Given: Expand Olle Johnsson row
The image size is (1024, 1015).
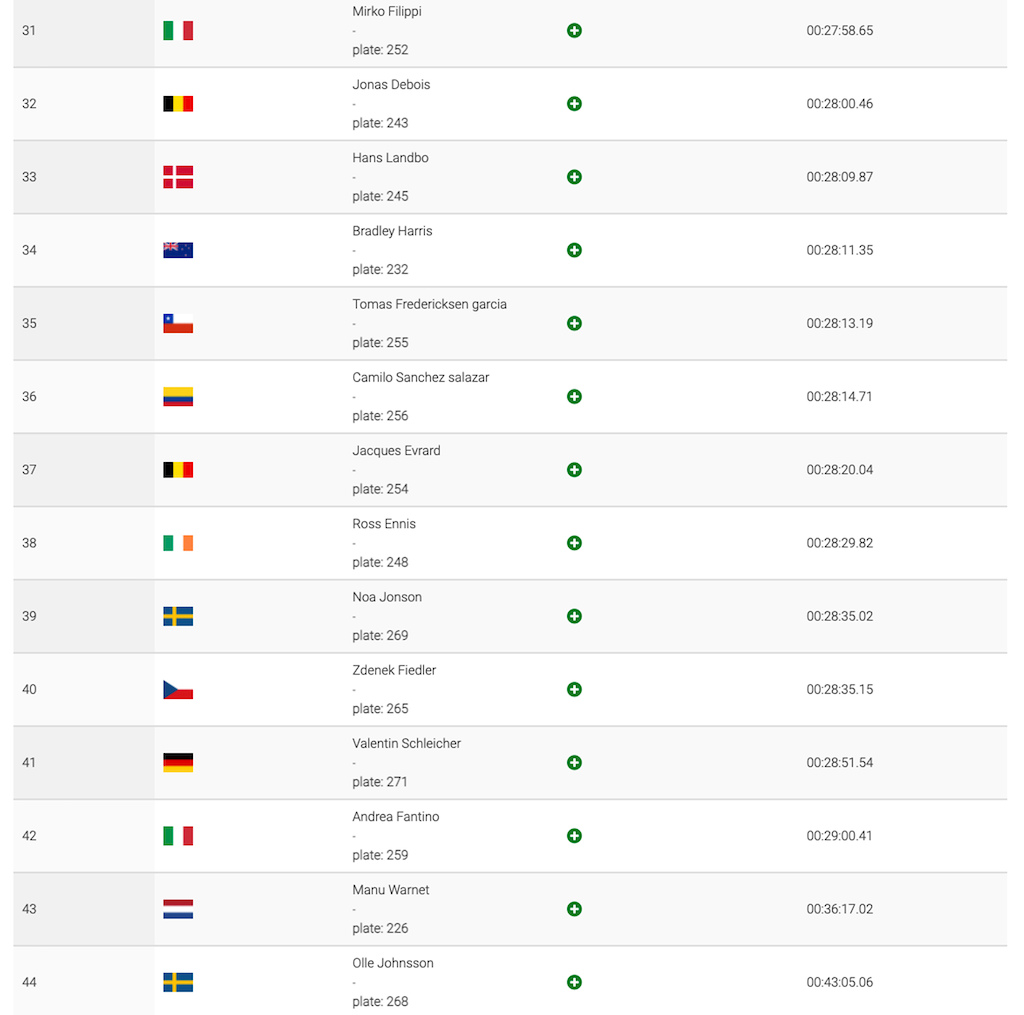Looking at the screenshot, I should 574,982.
